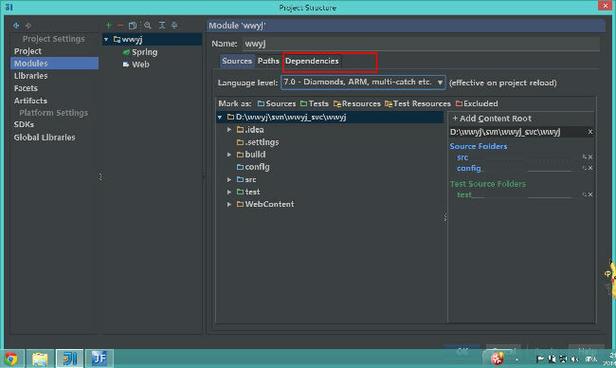Click the red system tray application icon
Image resolution: width=616 pixels, height=368 pixels.
click(x=497, y=358)
